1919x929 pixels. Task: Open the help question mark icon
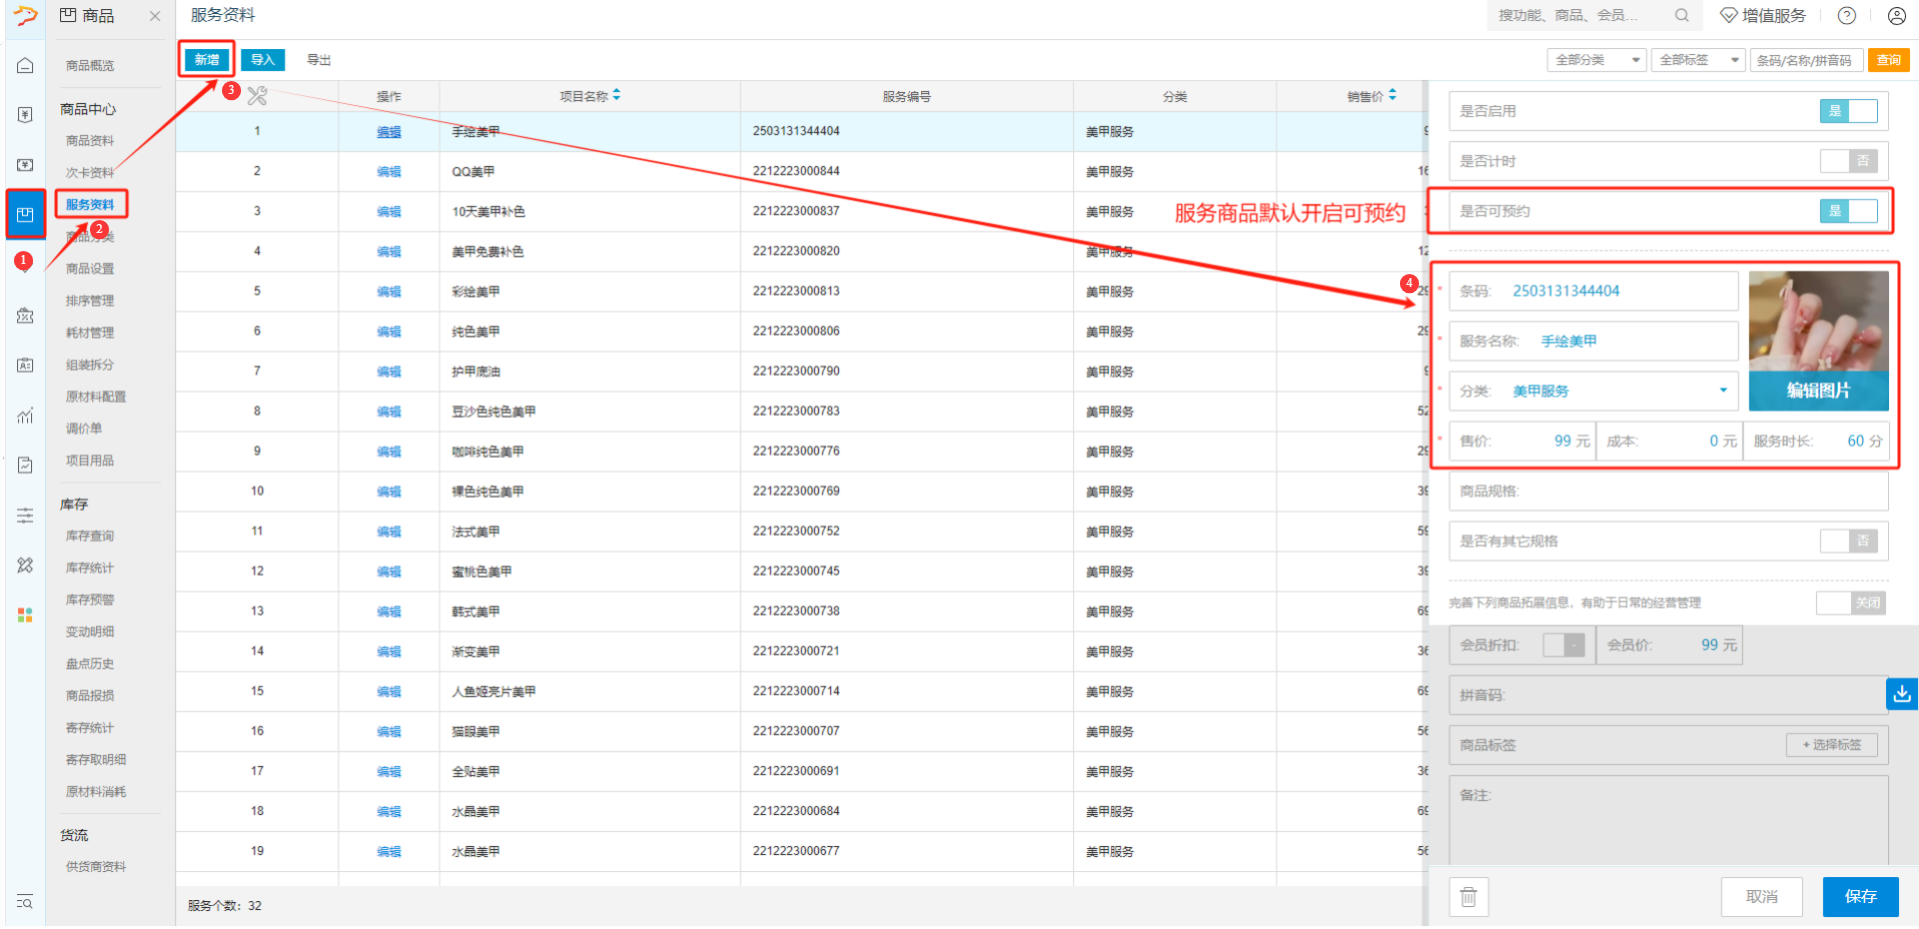(x=1847, y=16)
